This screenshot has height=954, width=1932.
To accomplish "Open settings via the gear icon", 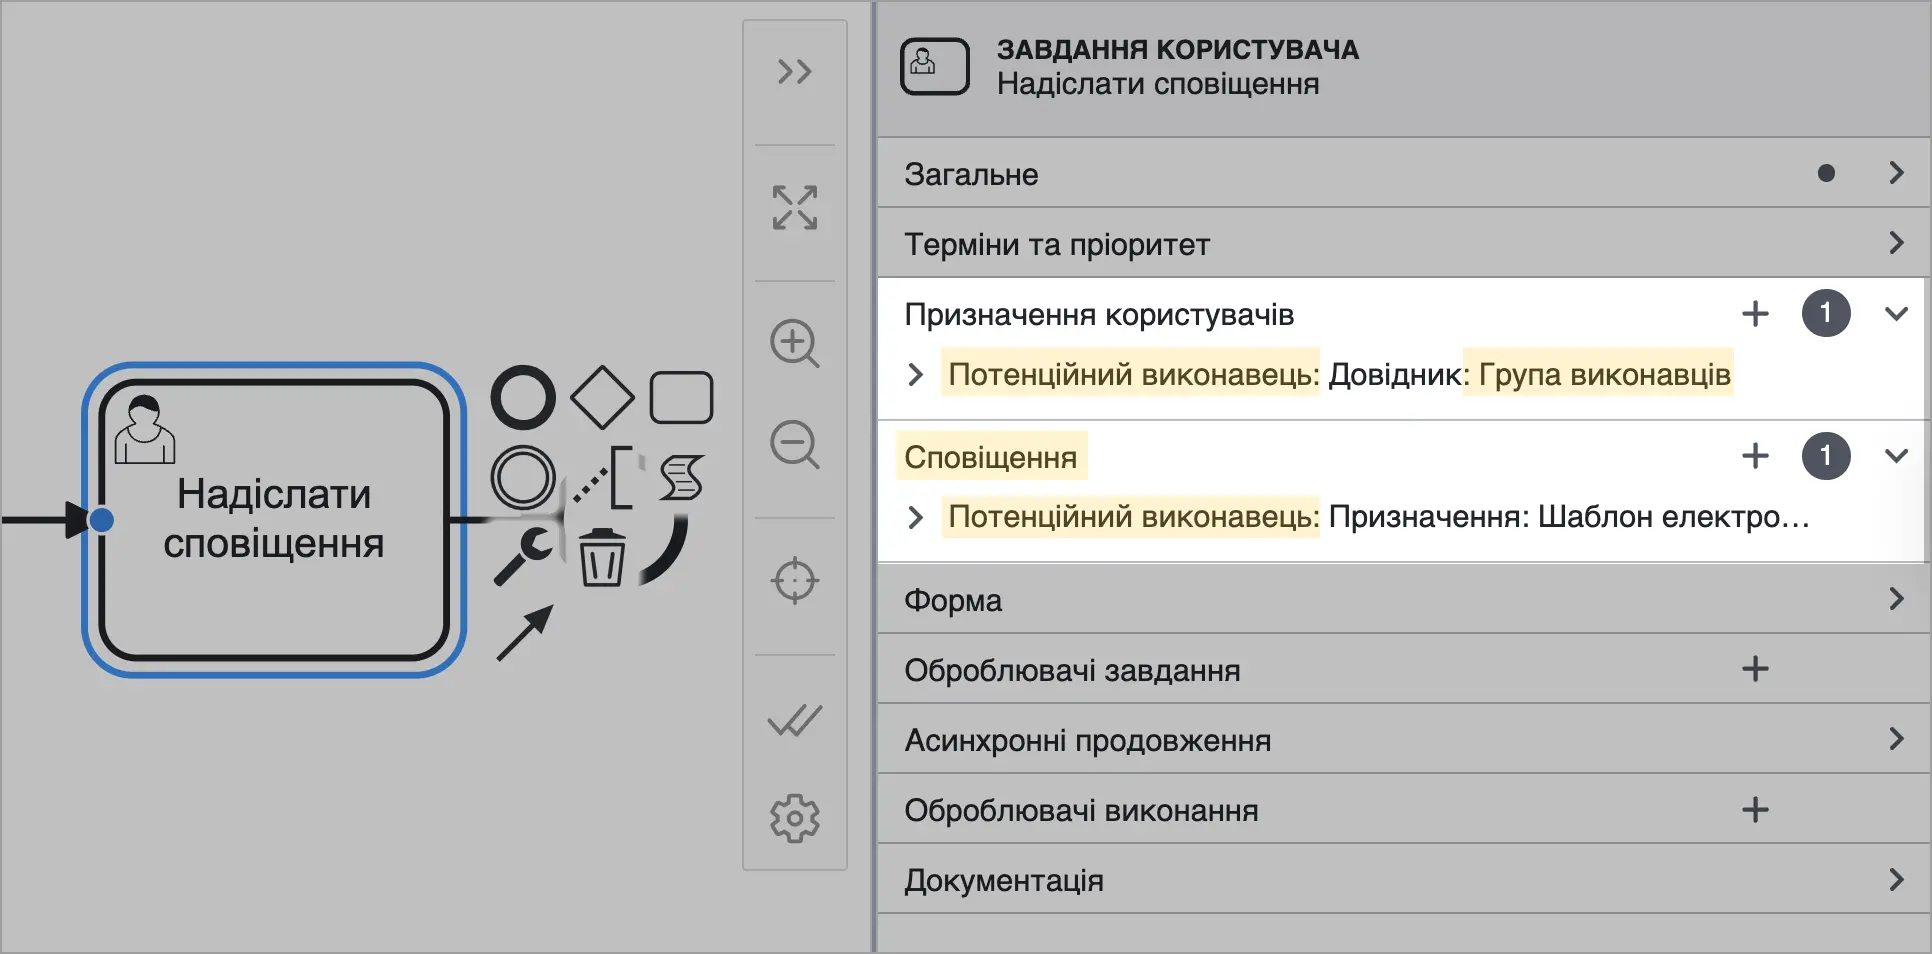I will pyautogui.click(x=795, y=819).
